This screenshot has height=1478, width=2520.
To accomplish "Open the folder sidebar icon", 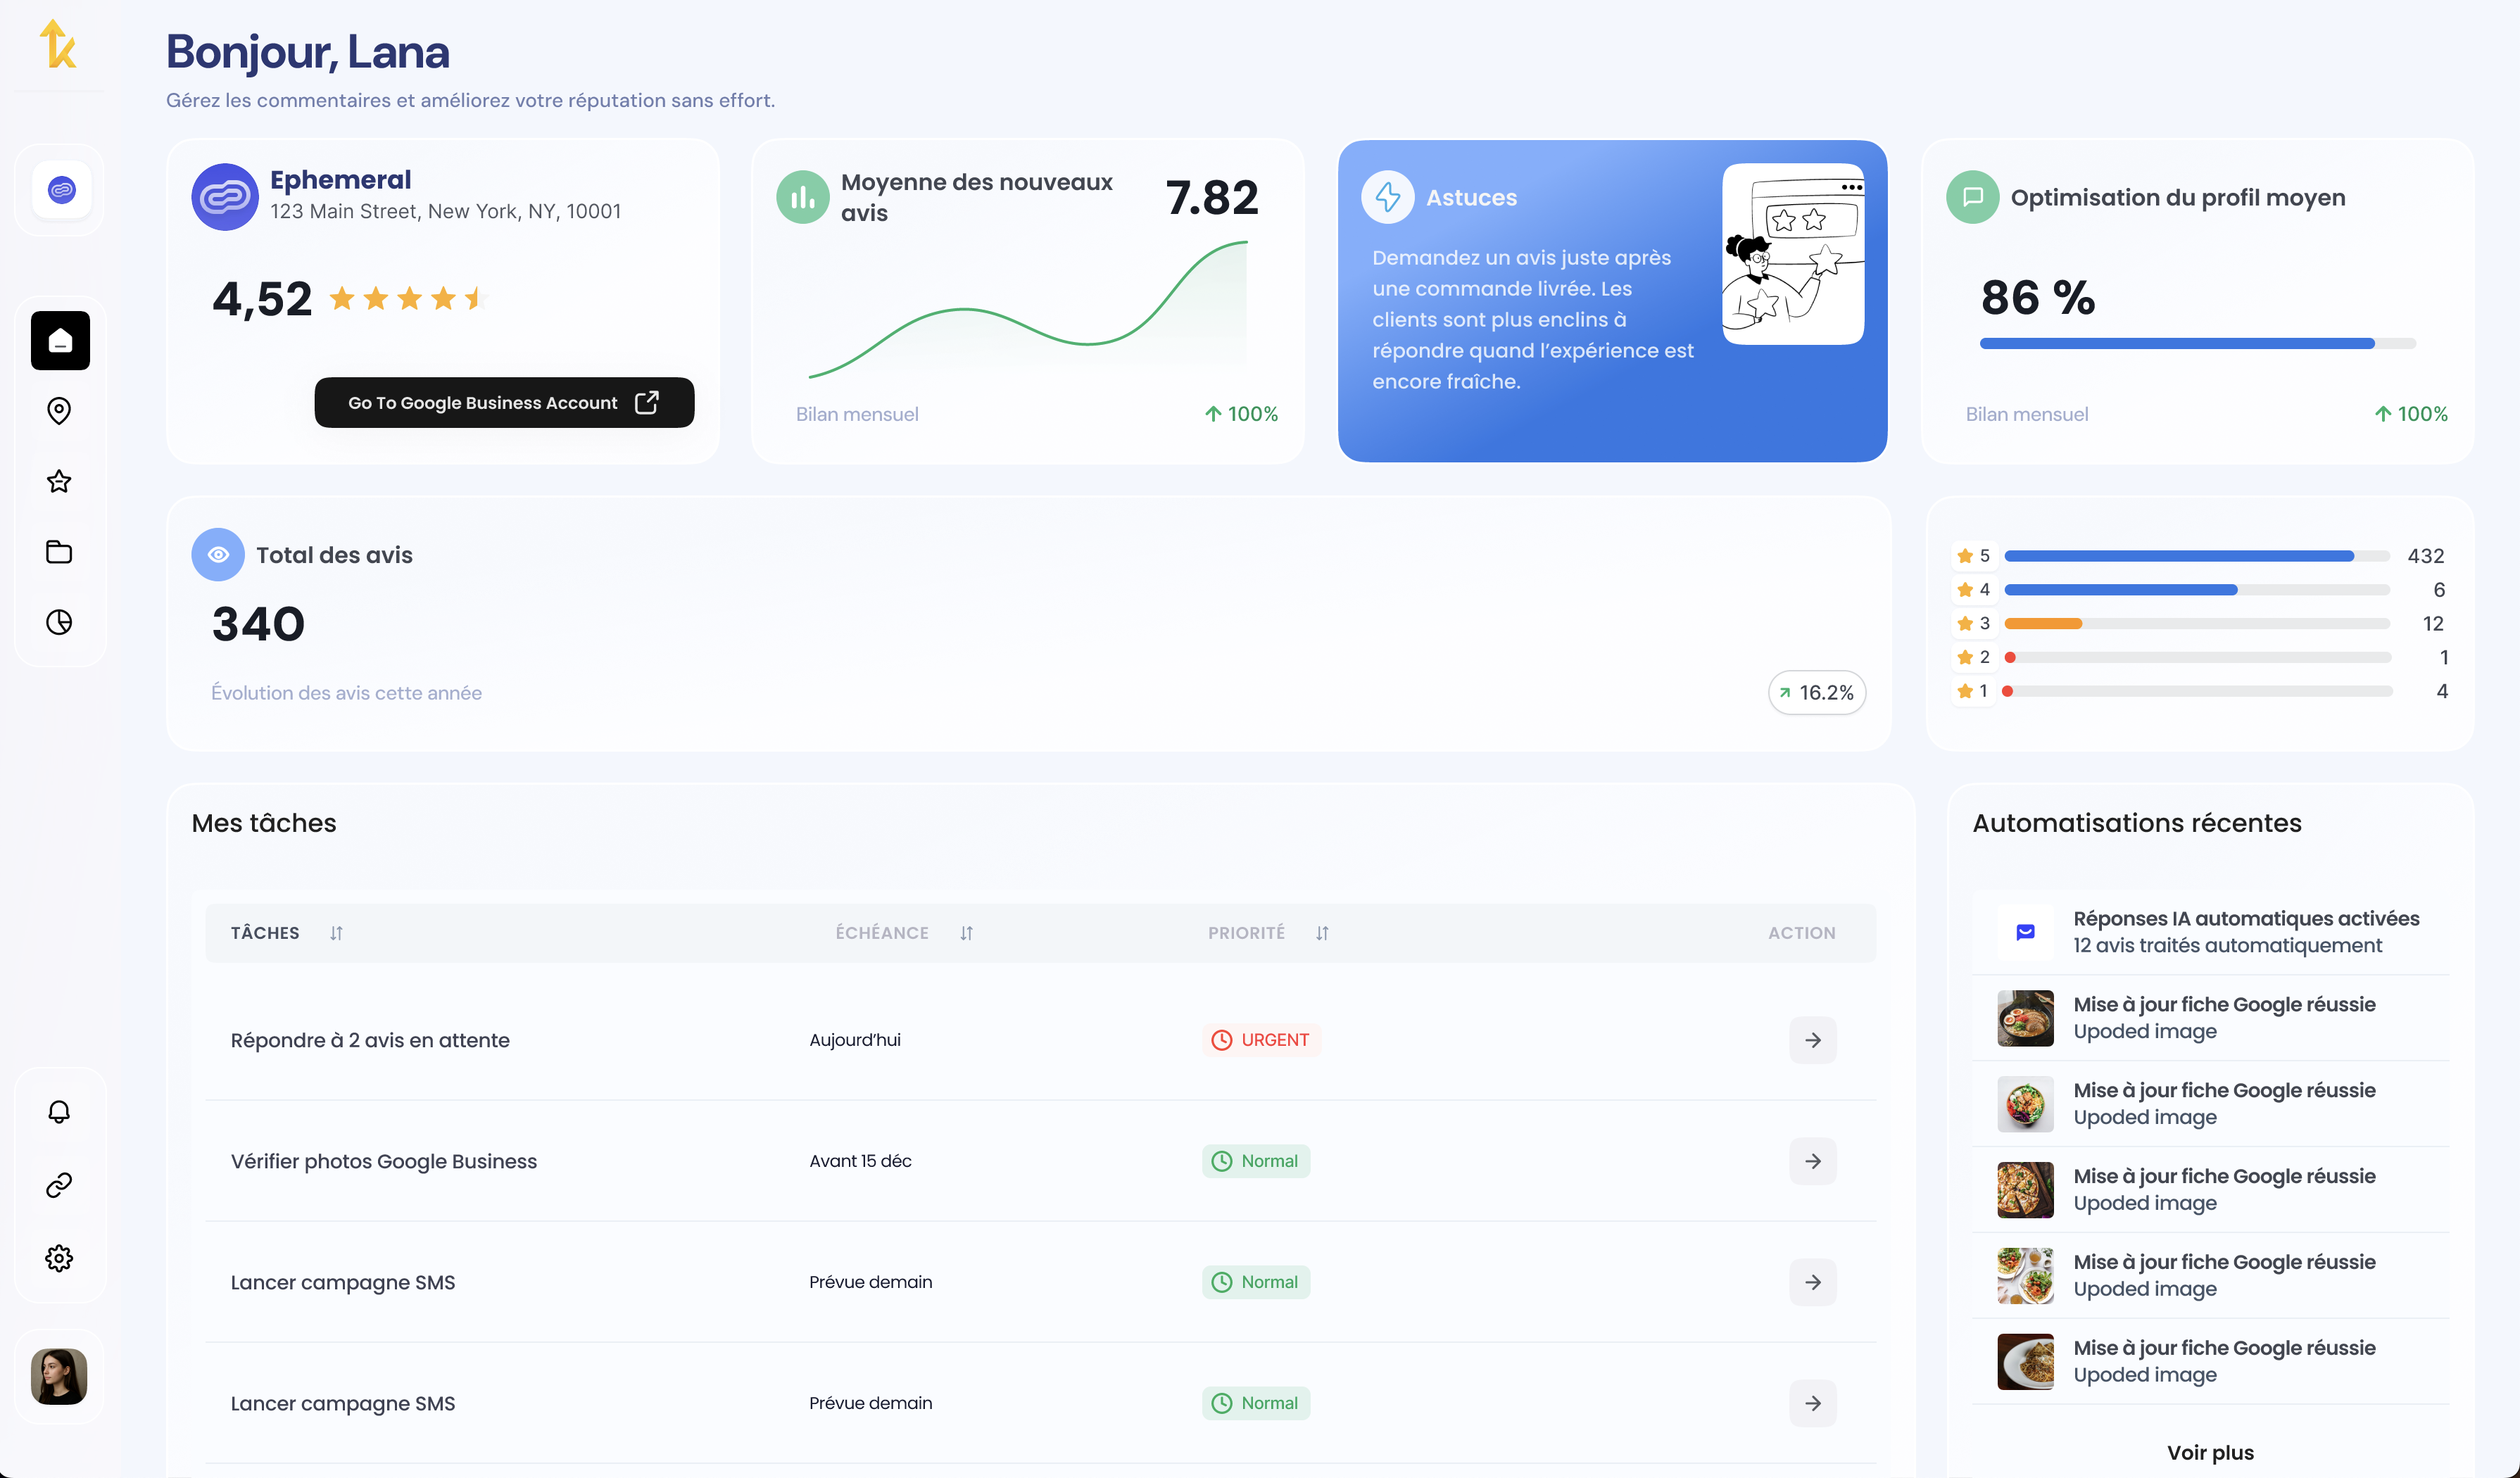I will pos(59,552).
